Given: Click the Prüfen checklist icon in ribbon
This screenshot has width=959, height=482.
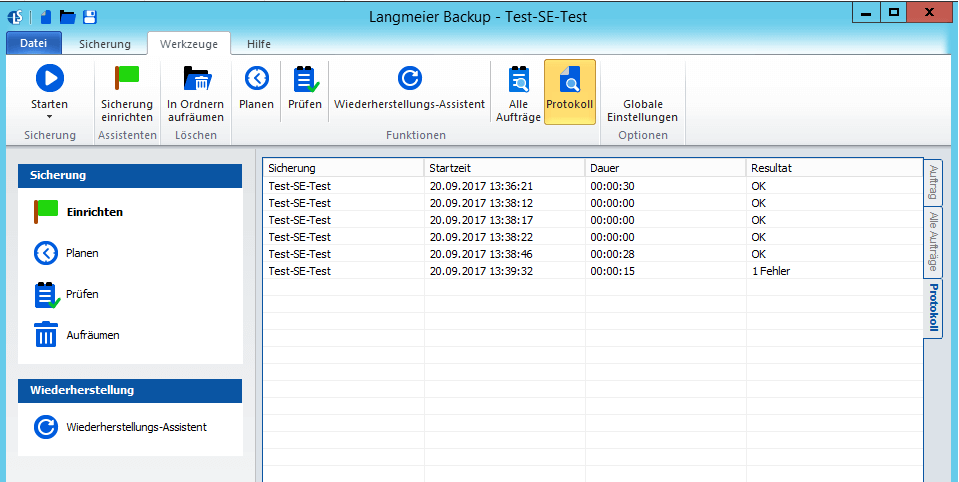Looking at the screenshot, I should (x=305, y=78).
